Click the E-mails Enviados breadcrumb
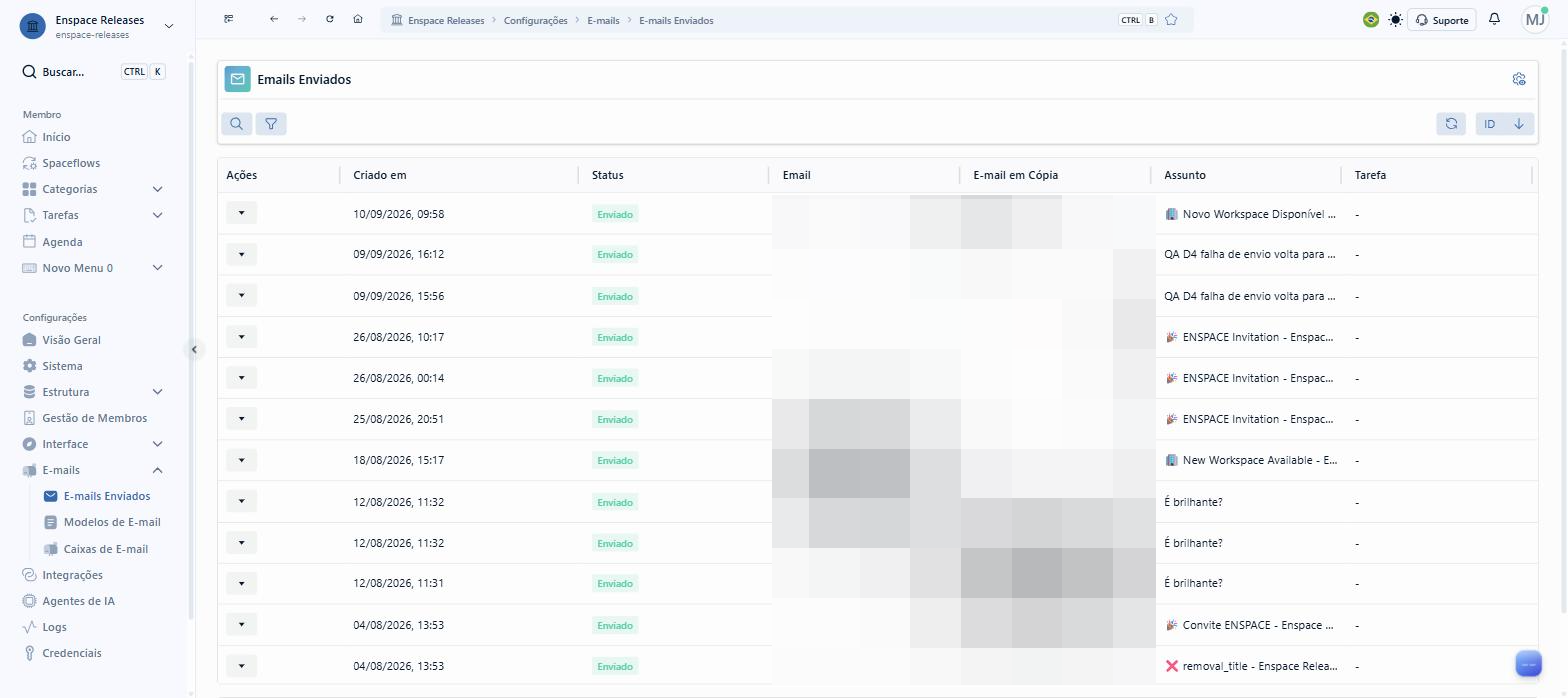The height and width of the screenshot is (698, 1568). click(676, 20)
